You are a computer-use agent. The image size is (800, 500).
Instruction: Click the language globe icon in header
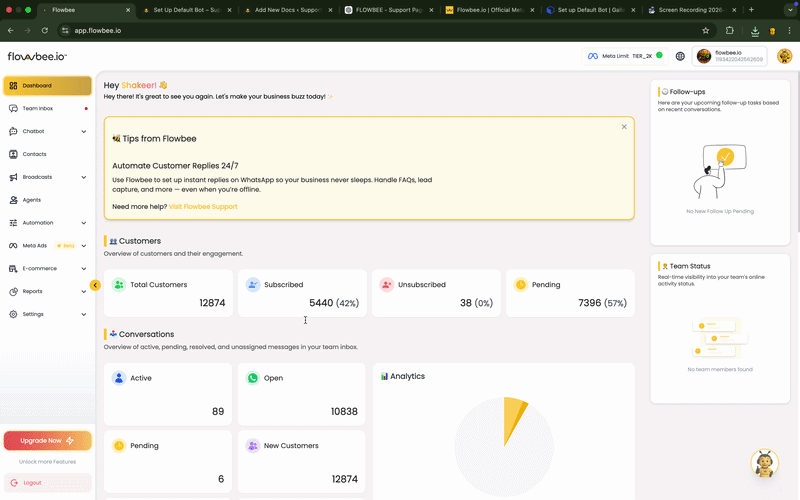point(680,56)
